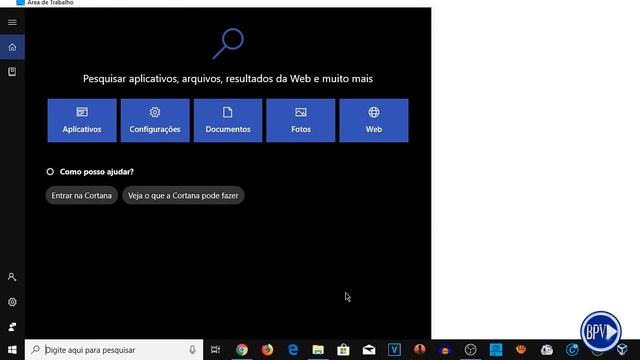Viewport: 640px width, 360px height.
Task: Filter search by Web tile
Action: click(374, 120)
